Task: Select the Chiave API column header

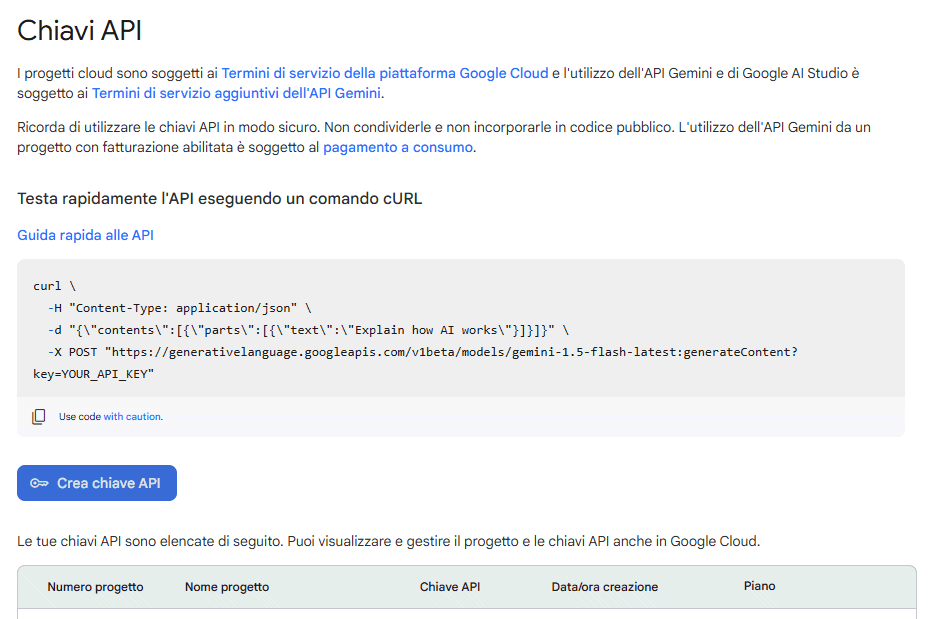Action: tap(450, 587)
